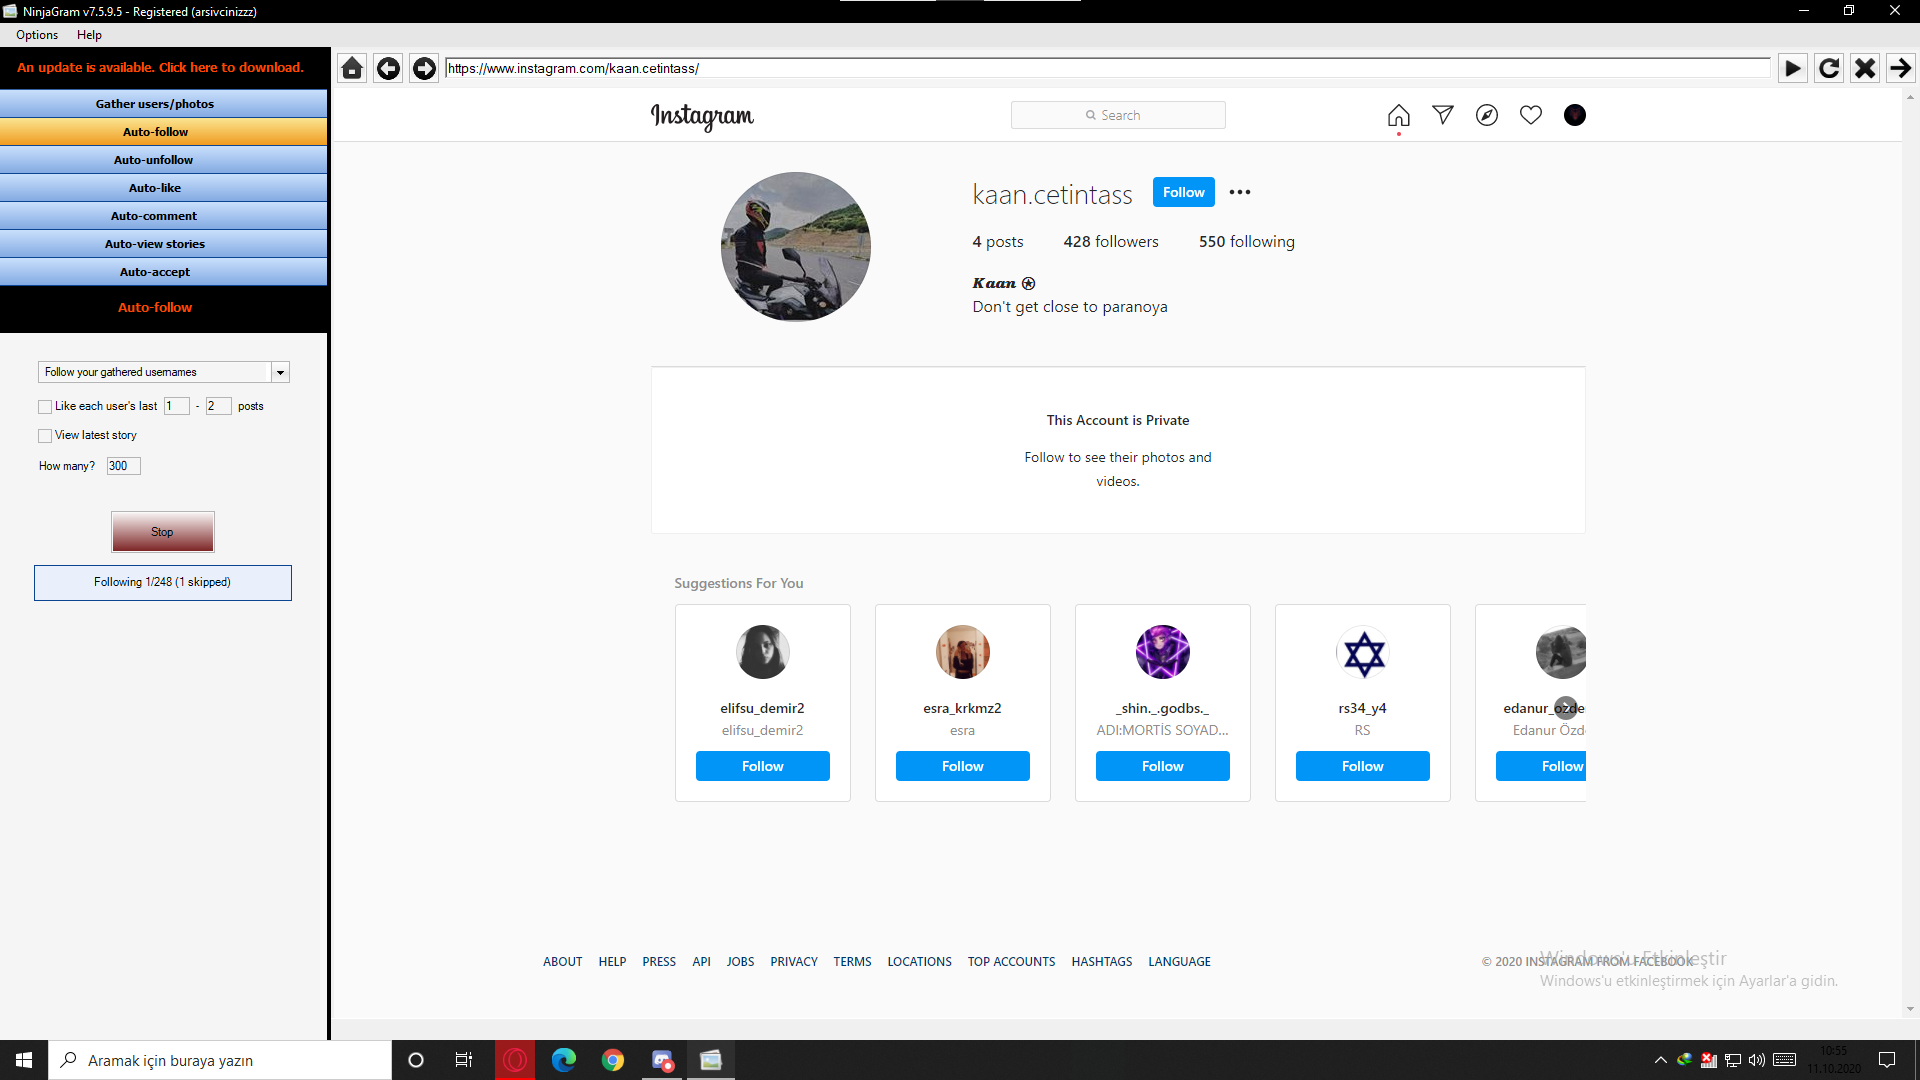Click the small arrow on edanur suggestion card
This screenshot has width=1920, height=1080.
pyautogui.click(x=1566, y=707)
